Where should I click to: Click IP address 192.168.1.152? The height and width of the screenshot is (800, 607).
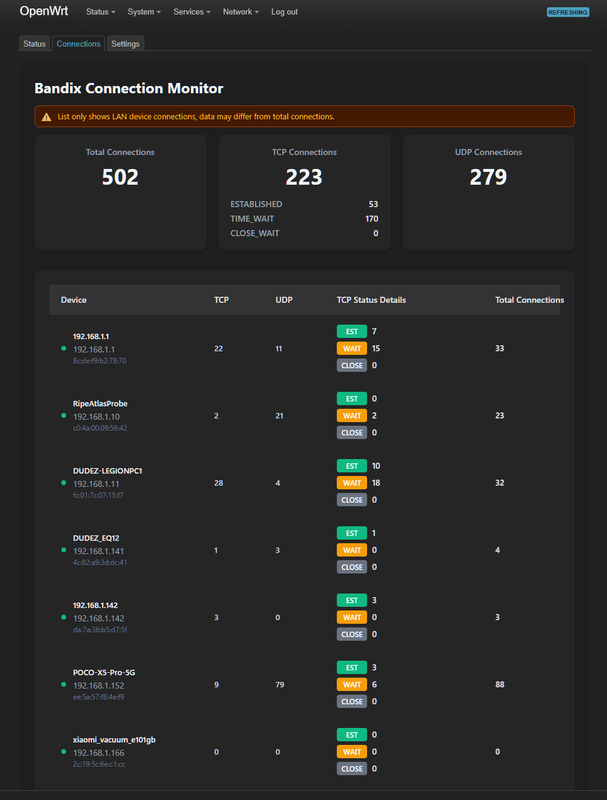(x=98, y=686)
